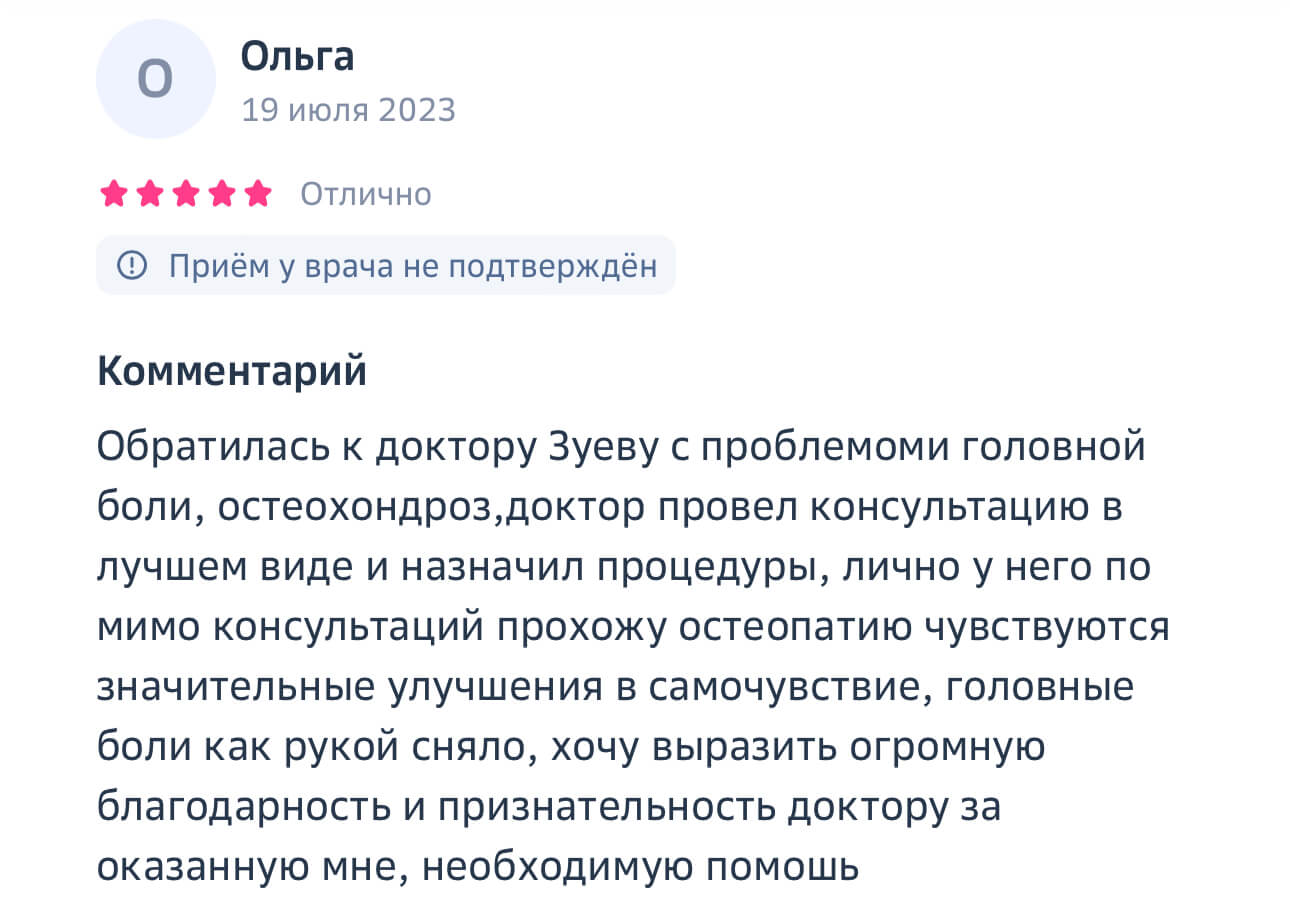
Task: Click the word остеопатию in the review
Action: click(795, 628)
